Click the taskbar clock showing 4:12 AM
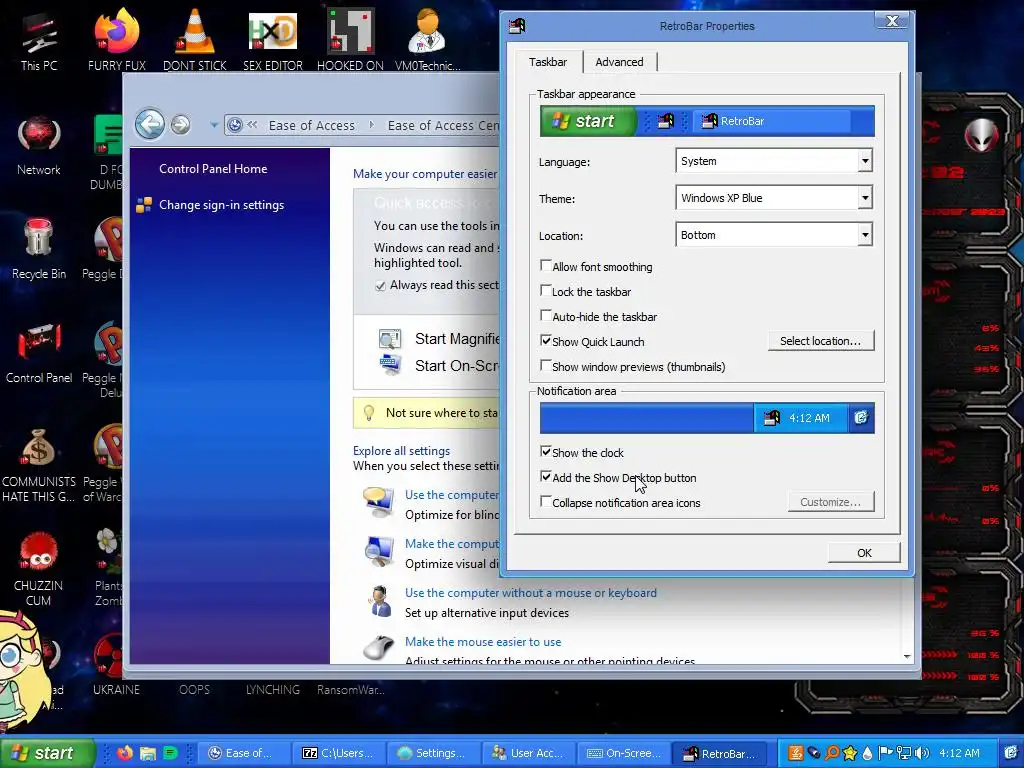Screen dimensions: 1024x768 click(x=959, y=753)
